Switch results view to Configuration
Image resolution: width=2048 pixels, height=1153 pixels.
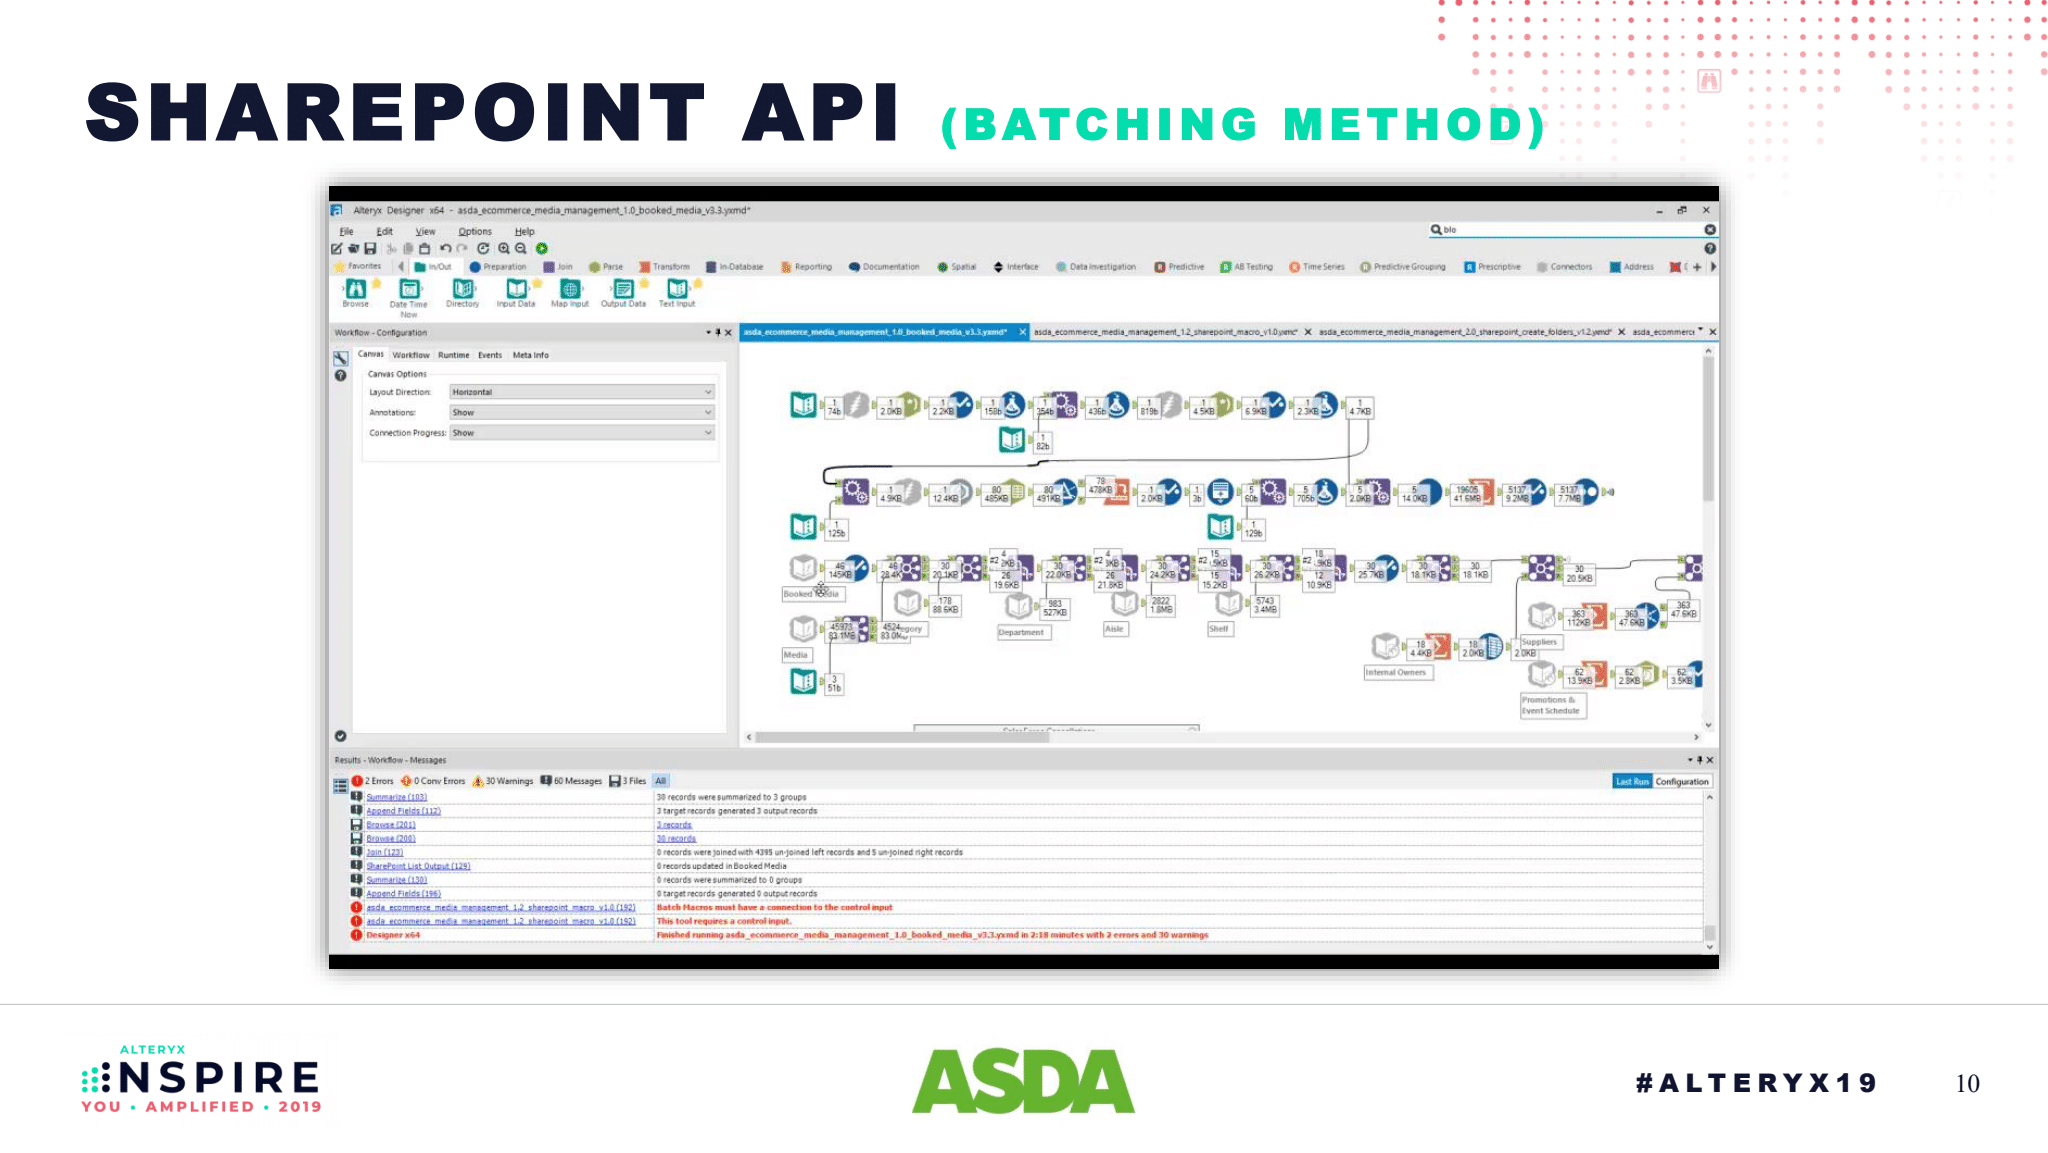point(1682,782)
